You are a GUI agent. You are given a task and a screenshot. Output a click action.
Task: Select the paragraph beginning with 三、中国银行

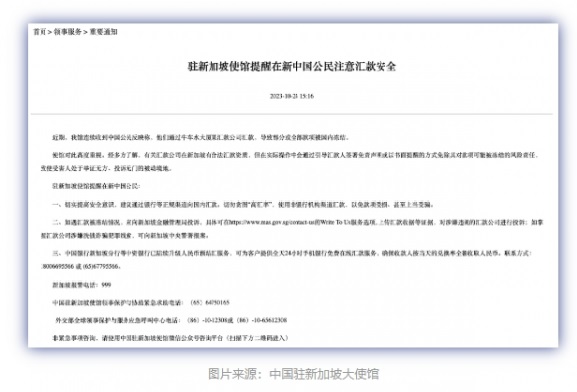(286, 259)
